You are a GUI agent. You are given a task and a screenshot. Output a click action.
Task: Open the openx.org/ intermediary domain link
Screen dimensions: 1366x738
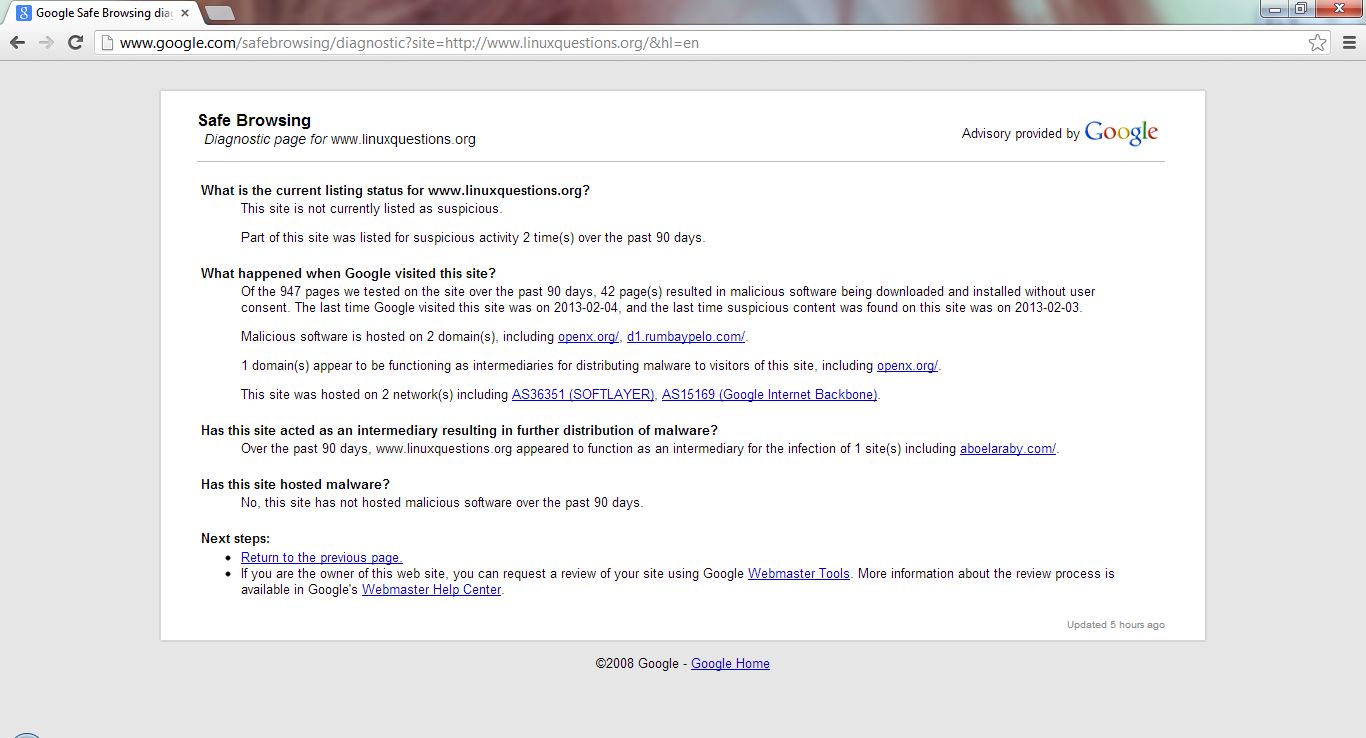[907, 366]
